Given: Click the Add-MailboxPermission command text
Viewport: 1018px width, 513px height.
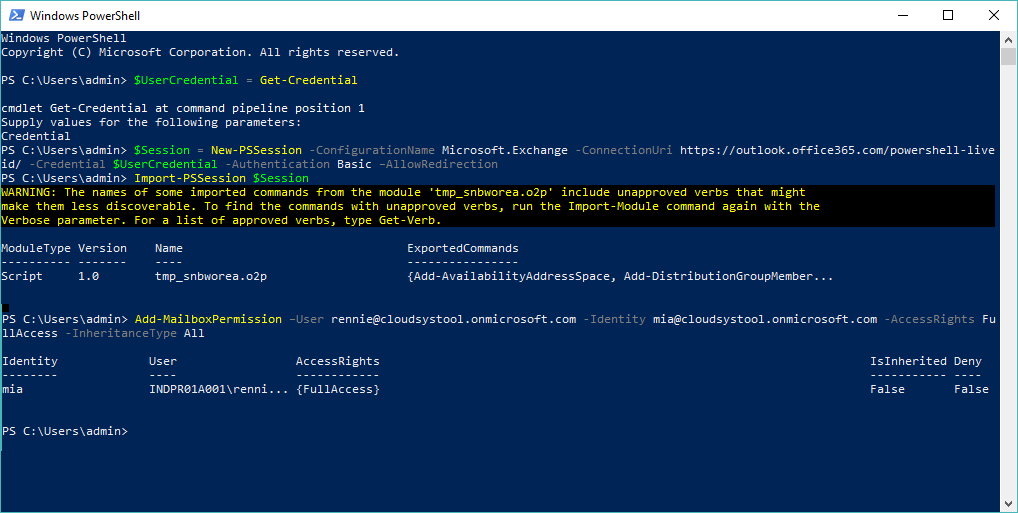Looking at the screenshot, I should click(208, 319).
